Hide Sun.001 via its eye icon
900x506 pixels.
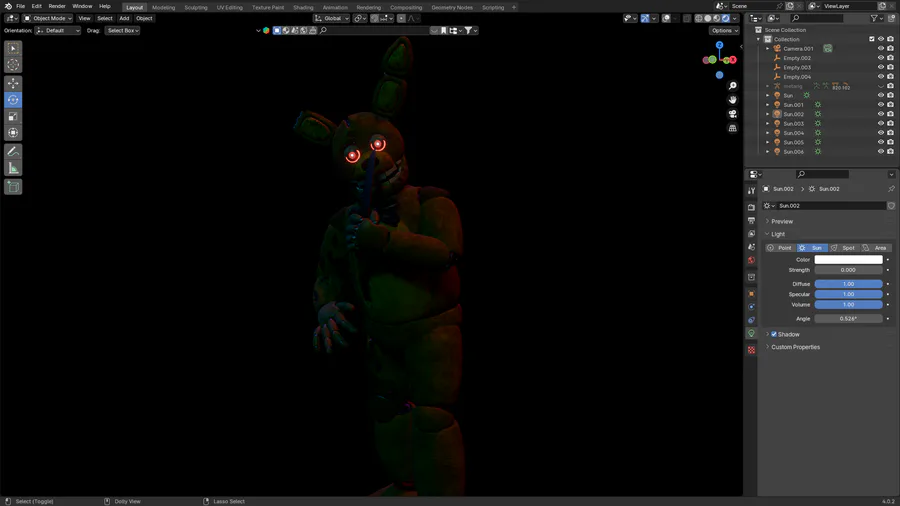880,105
